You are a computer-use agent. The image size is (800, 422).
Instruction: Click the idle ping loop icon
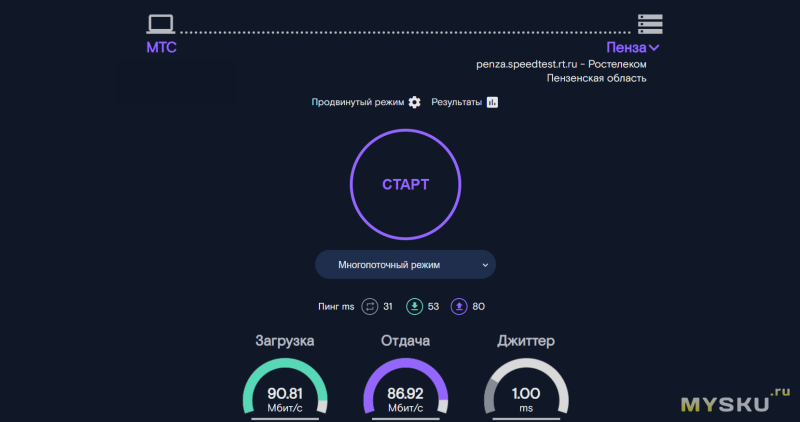(370, 307)
